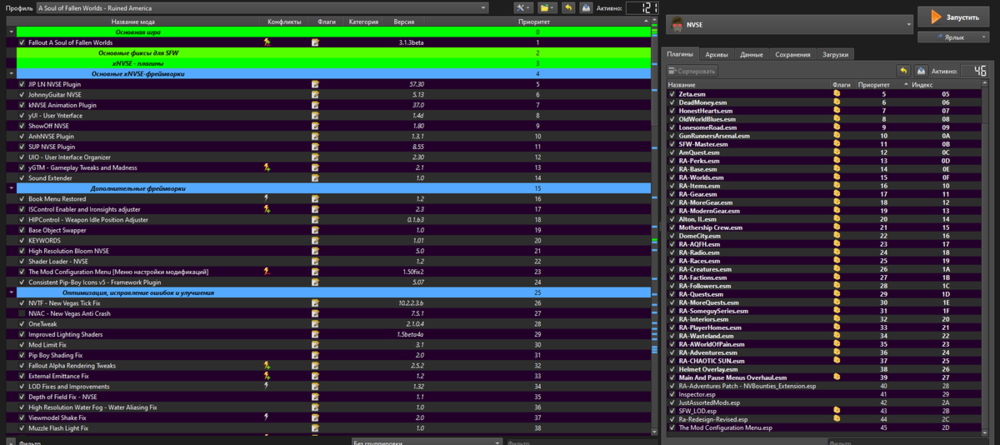Viewport: 1000px width, 445px height.
Task: Click notes flag icon for Sound Extender
Action: coord(314,178)
